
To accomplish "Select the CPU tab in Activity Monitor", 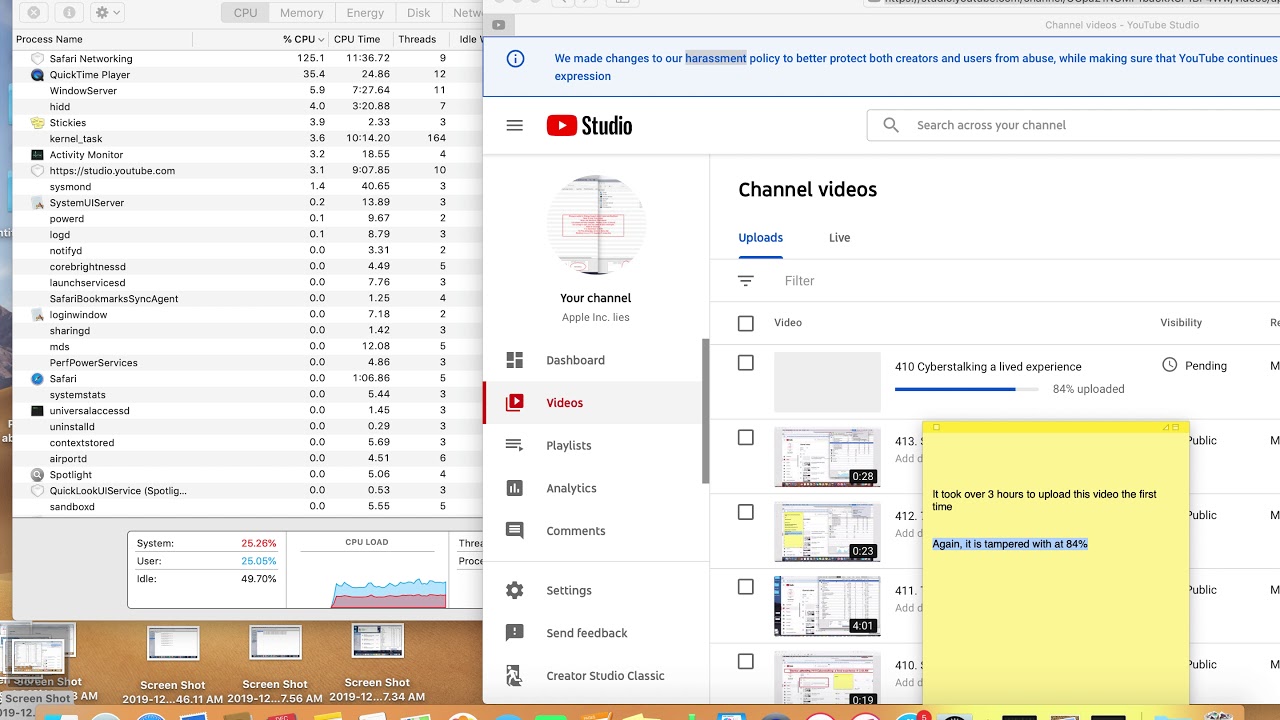I will pyautogui.click(x=245, y=13).
